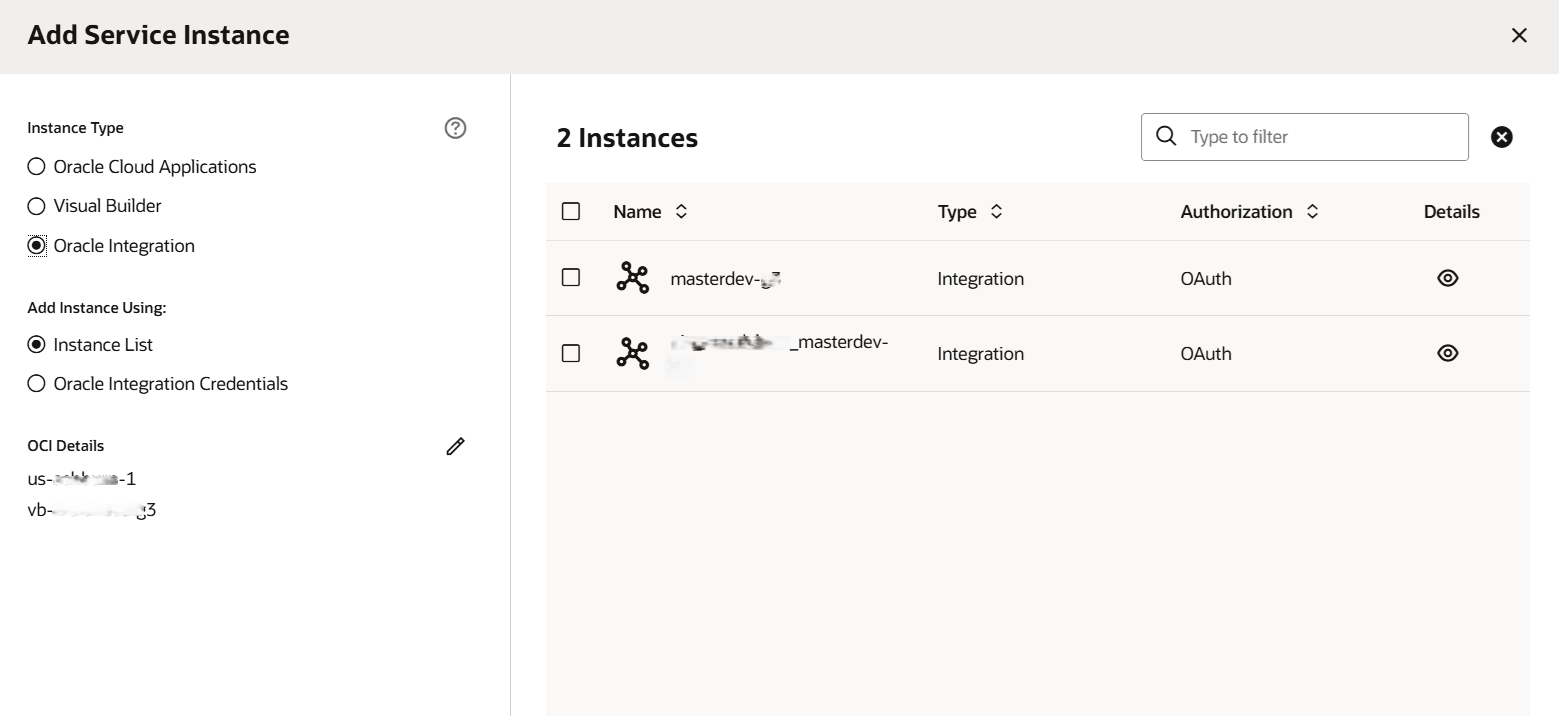The image size is (1559, 716).
Task: Clear the filter with the X icon
Action: tap(1501, 137)
